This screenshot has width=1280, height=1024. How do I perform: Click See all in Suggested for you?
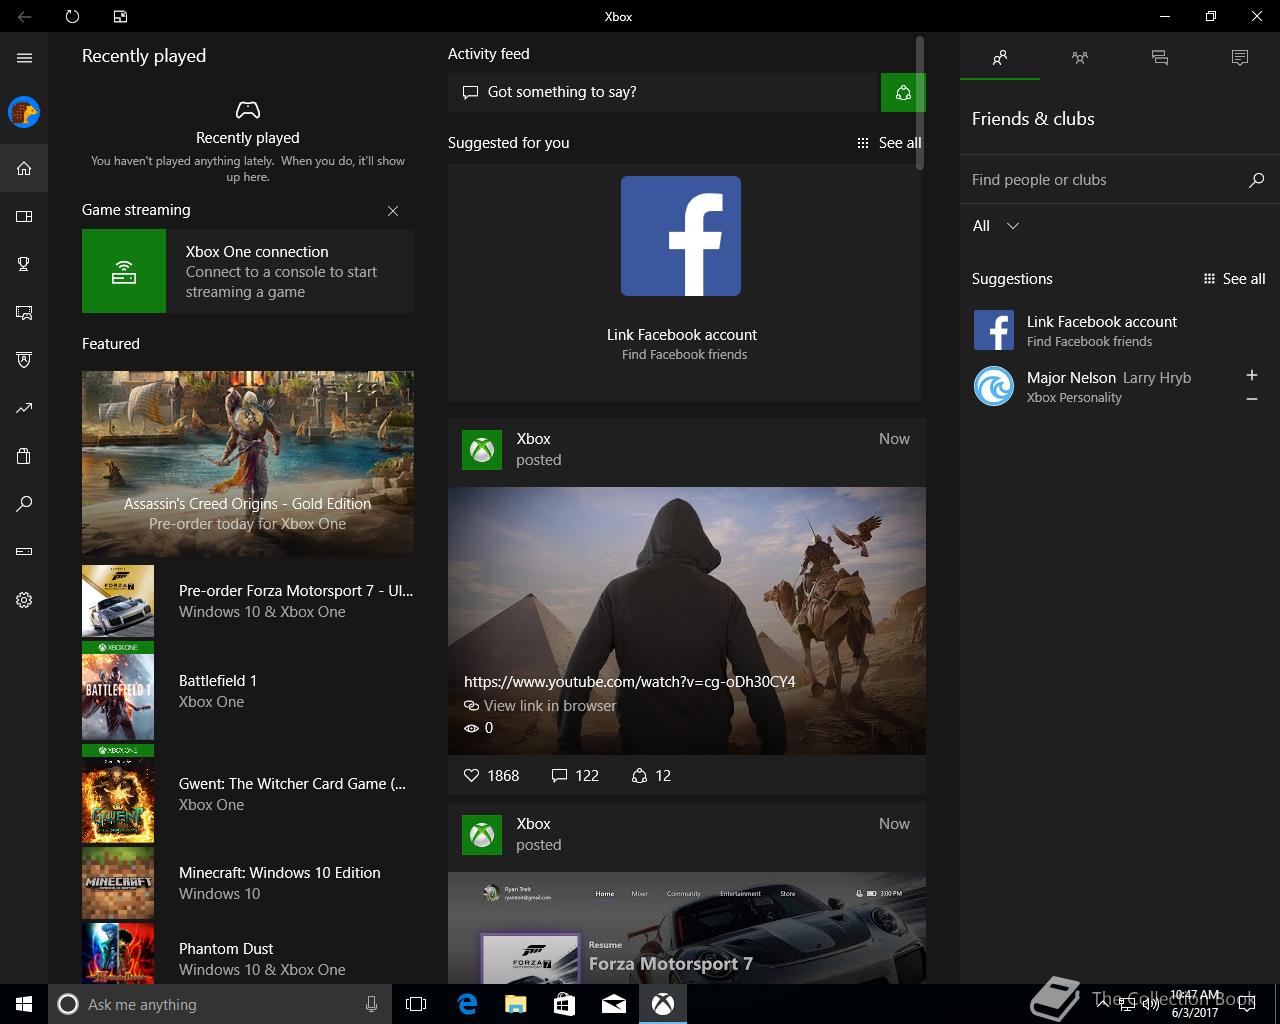coord(890,143)
